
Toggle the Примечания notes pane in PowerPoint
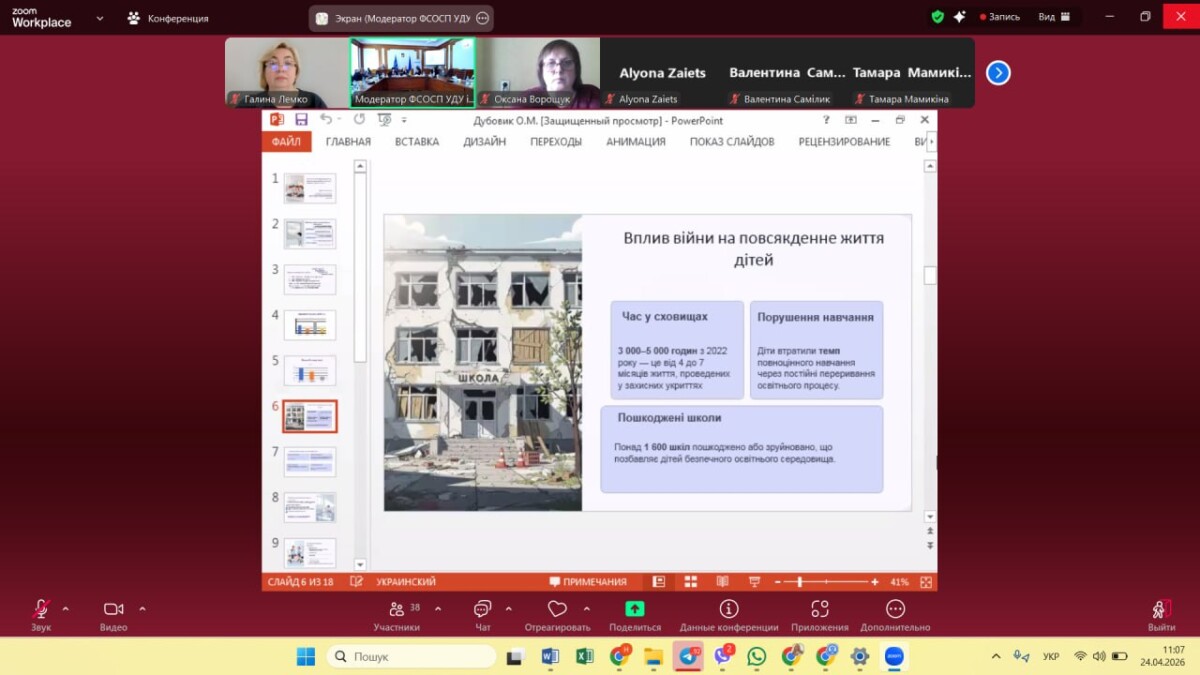(x=588, y=582)
